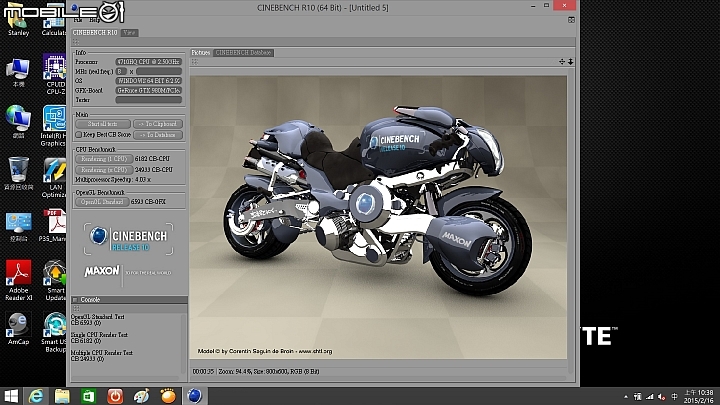
Task: Click the picture viewer move icon
Action: tap(562, 62)
